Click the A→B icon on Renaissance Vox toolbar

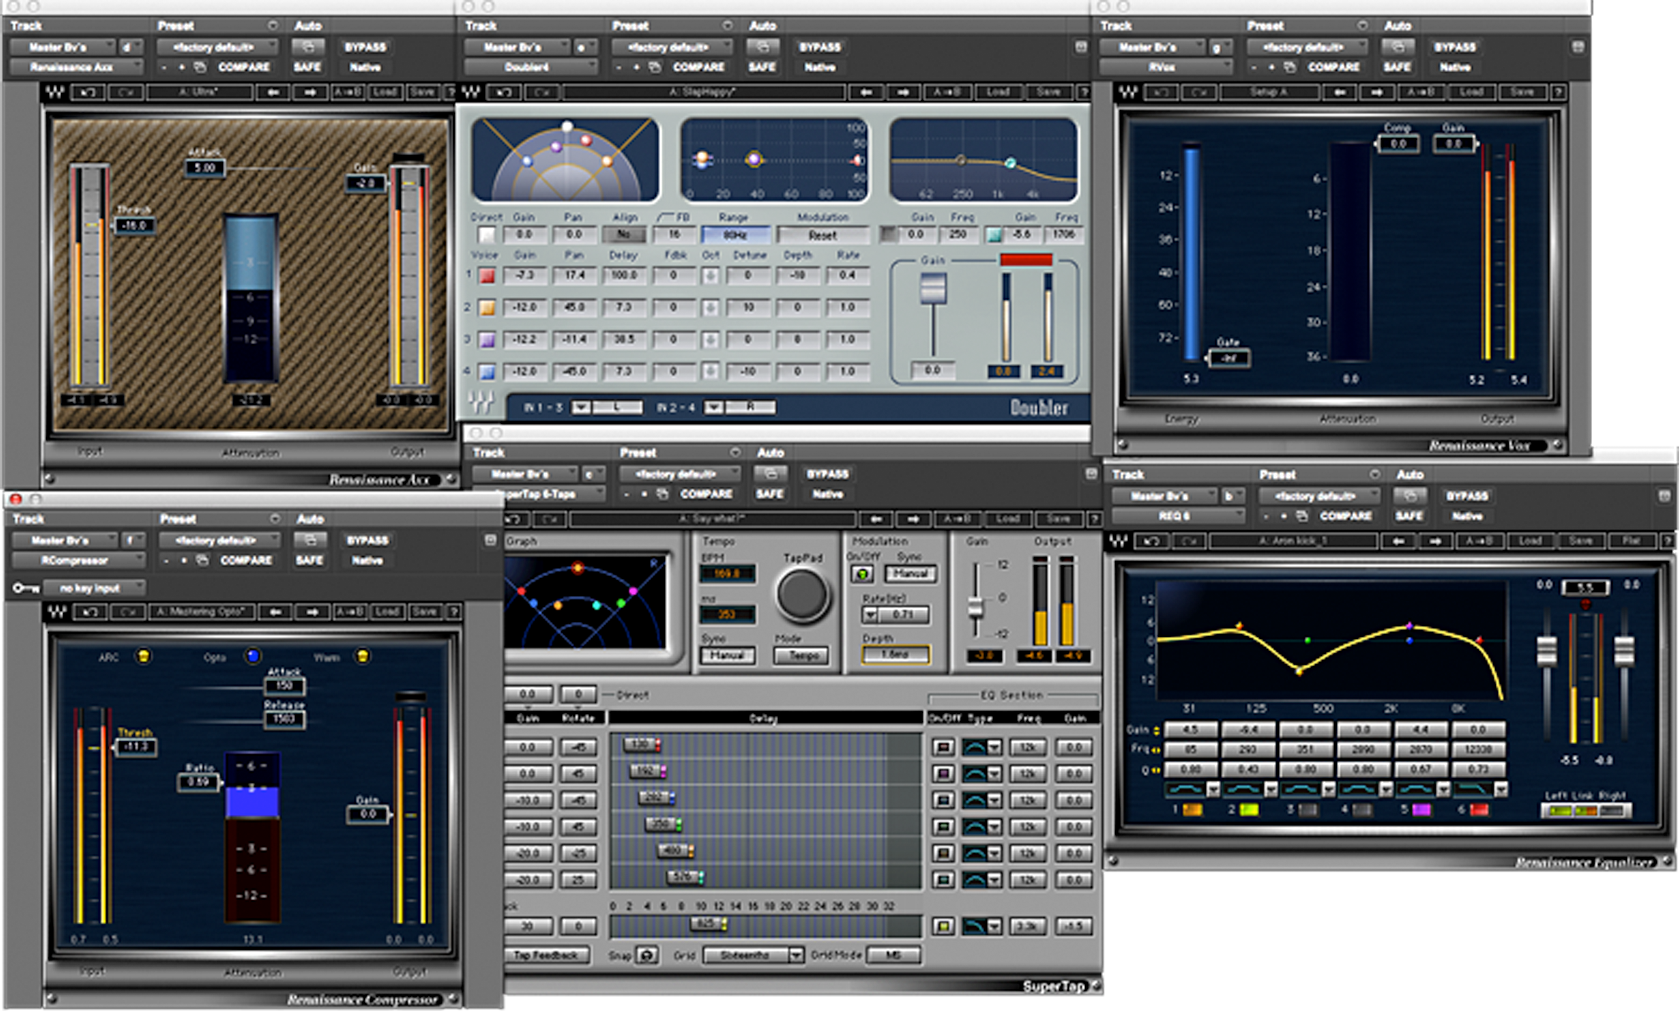[x=1419, y=91]
